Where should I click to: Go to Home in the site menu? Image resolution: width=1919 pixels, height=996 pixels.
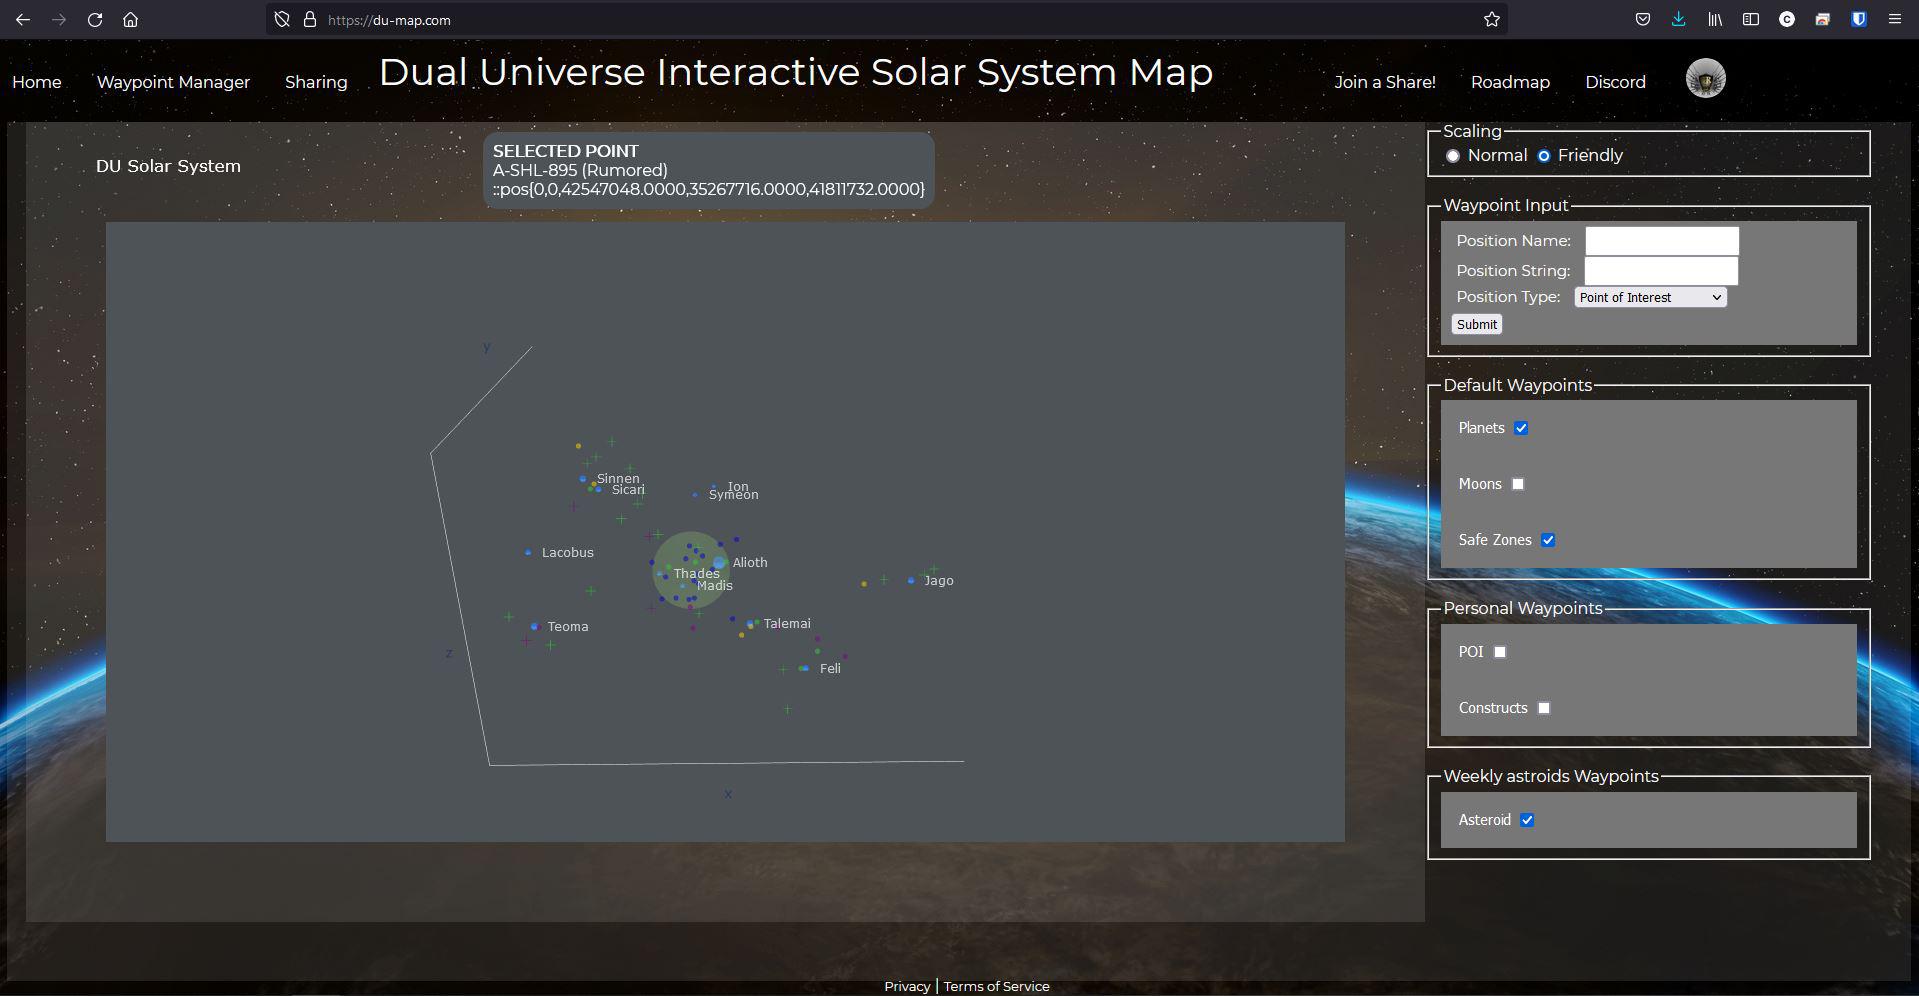pyautogui.click(x=37, y=82)
